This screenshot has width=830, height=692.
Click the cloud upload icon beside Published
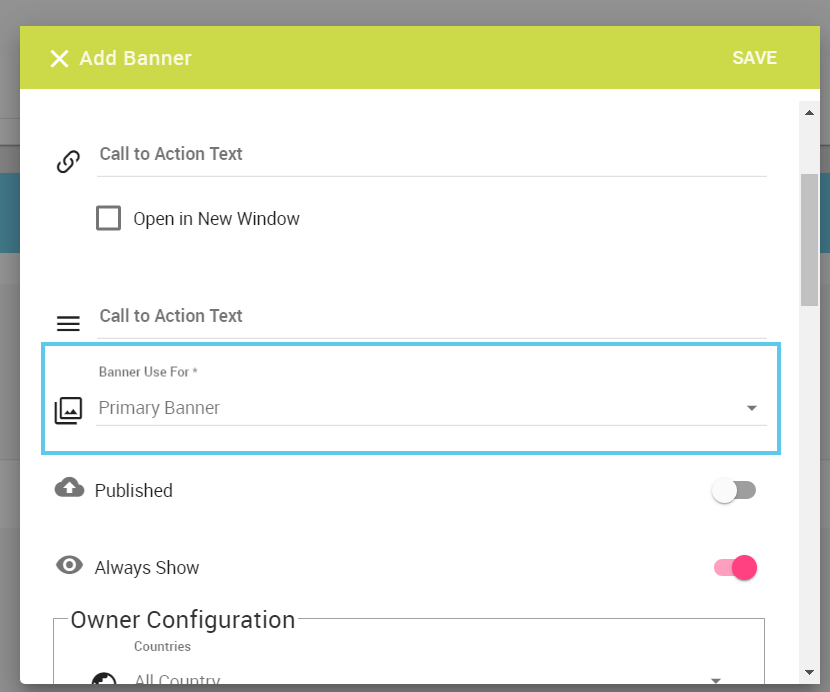coord(69,488)
